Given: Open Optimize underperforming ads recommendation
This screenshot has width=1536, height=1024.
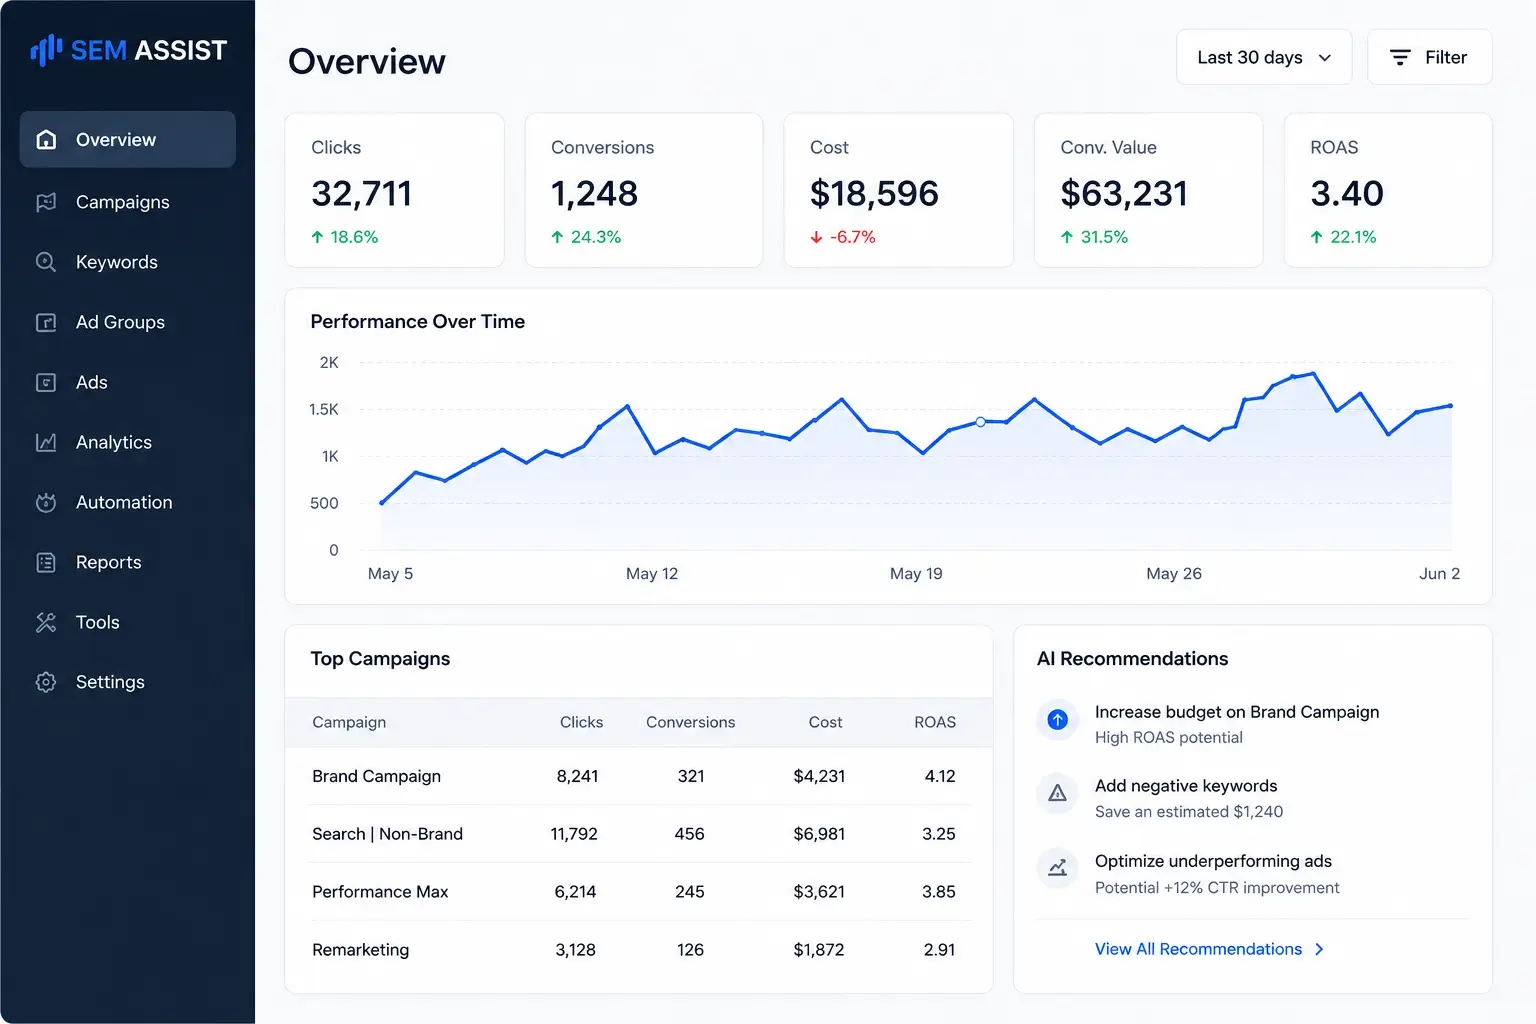Looking at the screenshot, I should point(1213,861).
